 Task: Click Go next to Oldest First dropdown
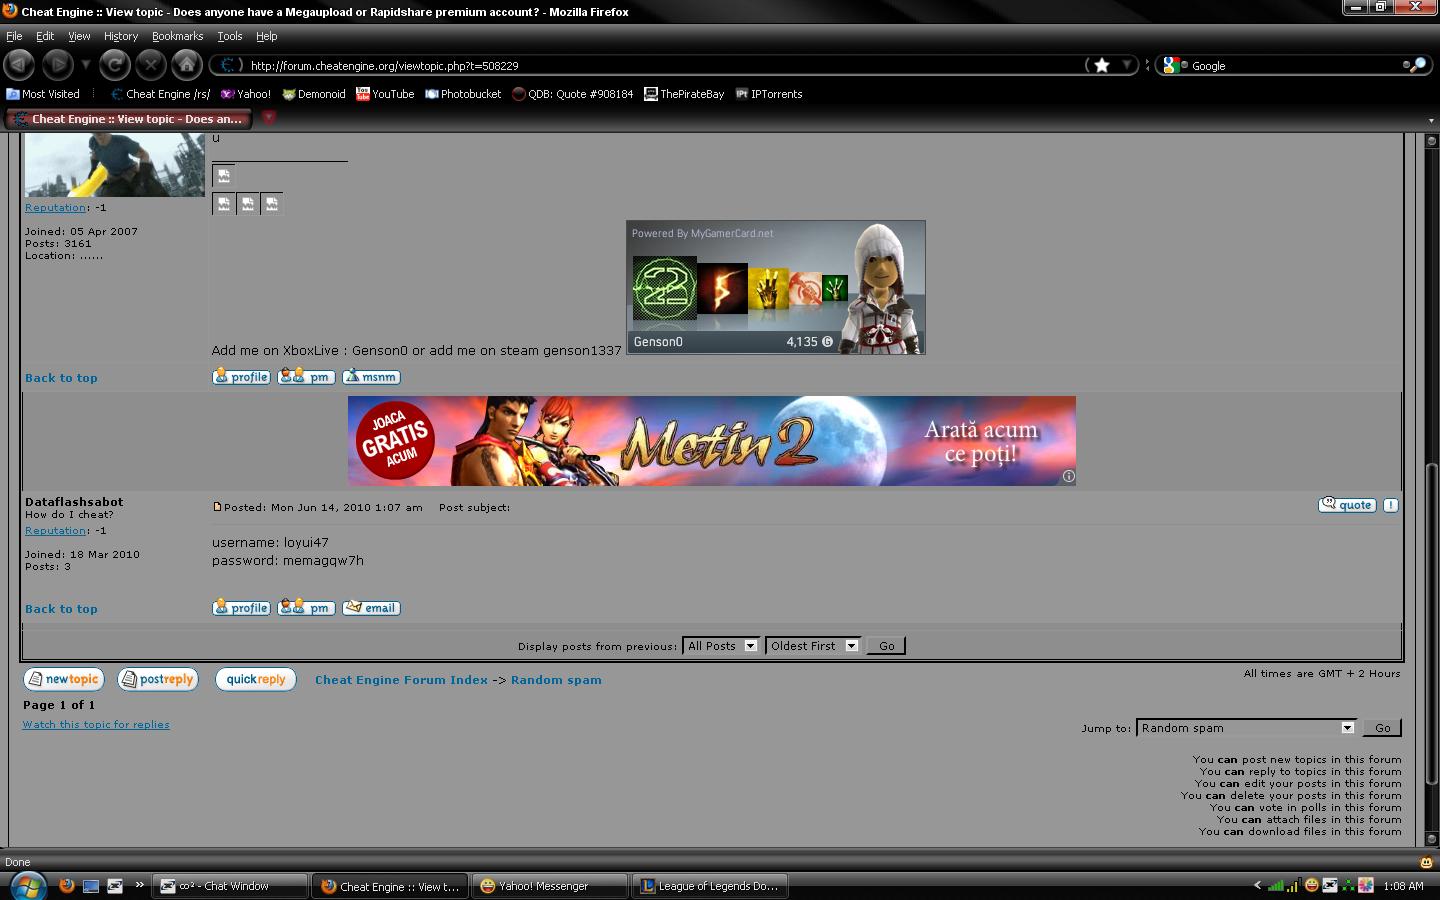pyautogui.click(x=886, y=646)
